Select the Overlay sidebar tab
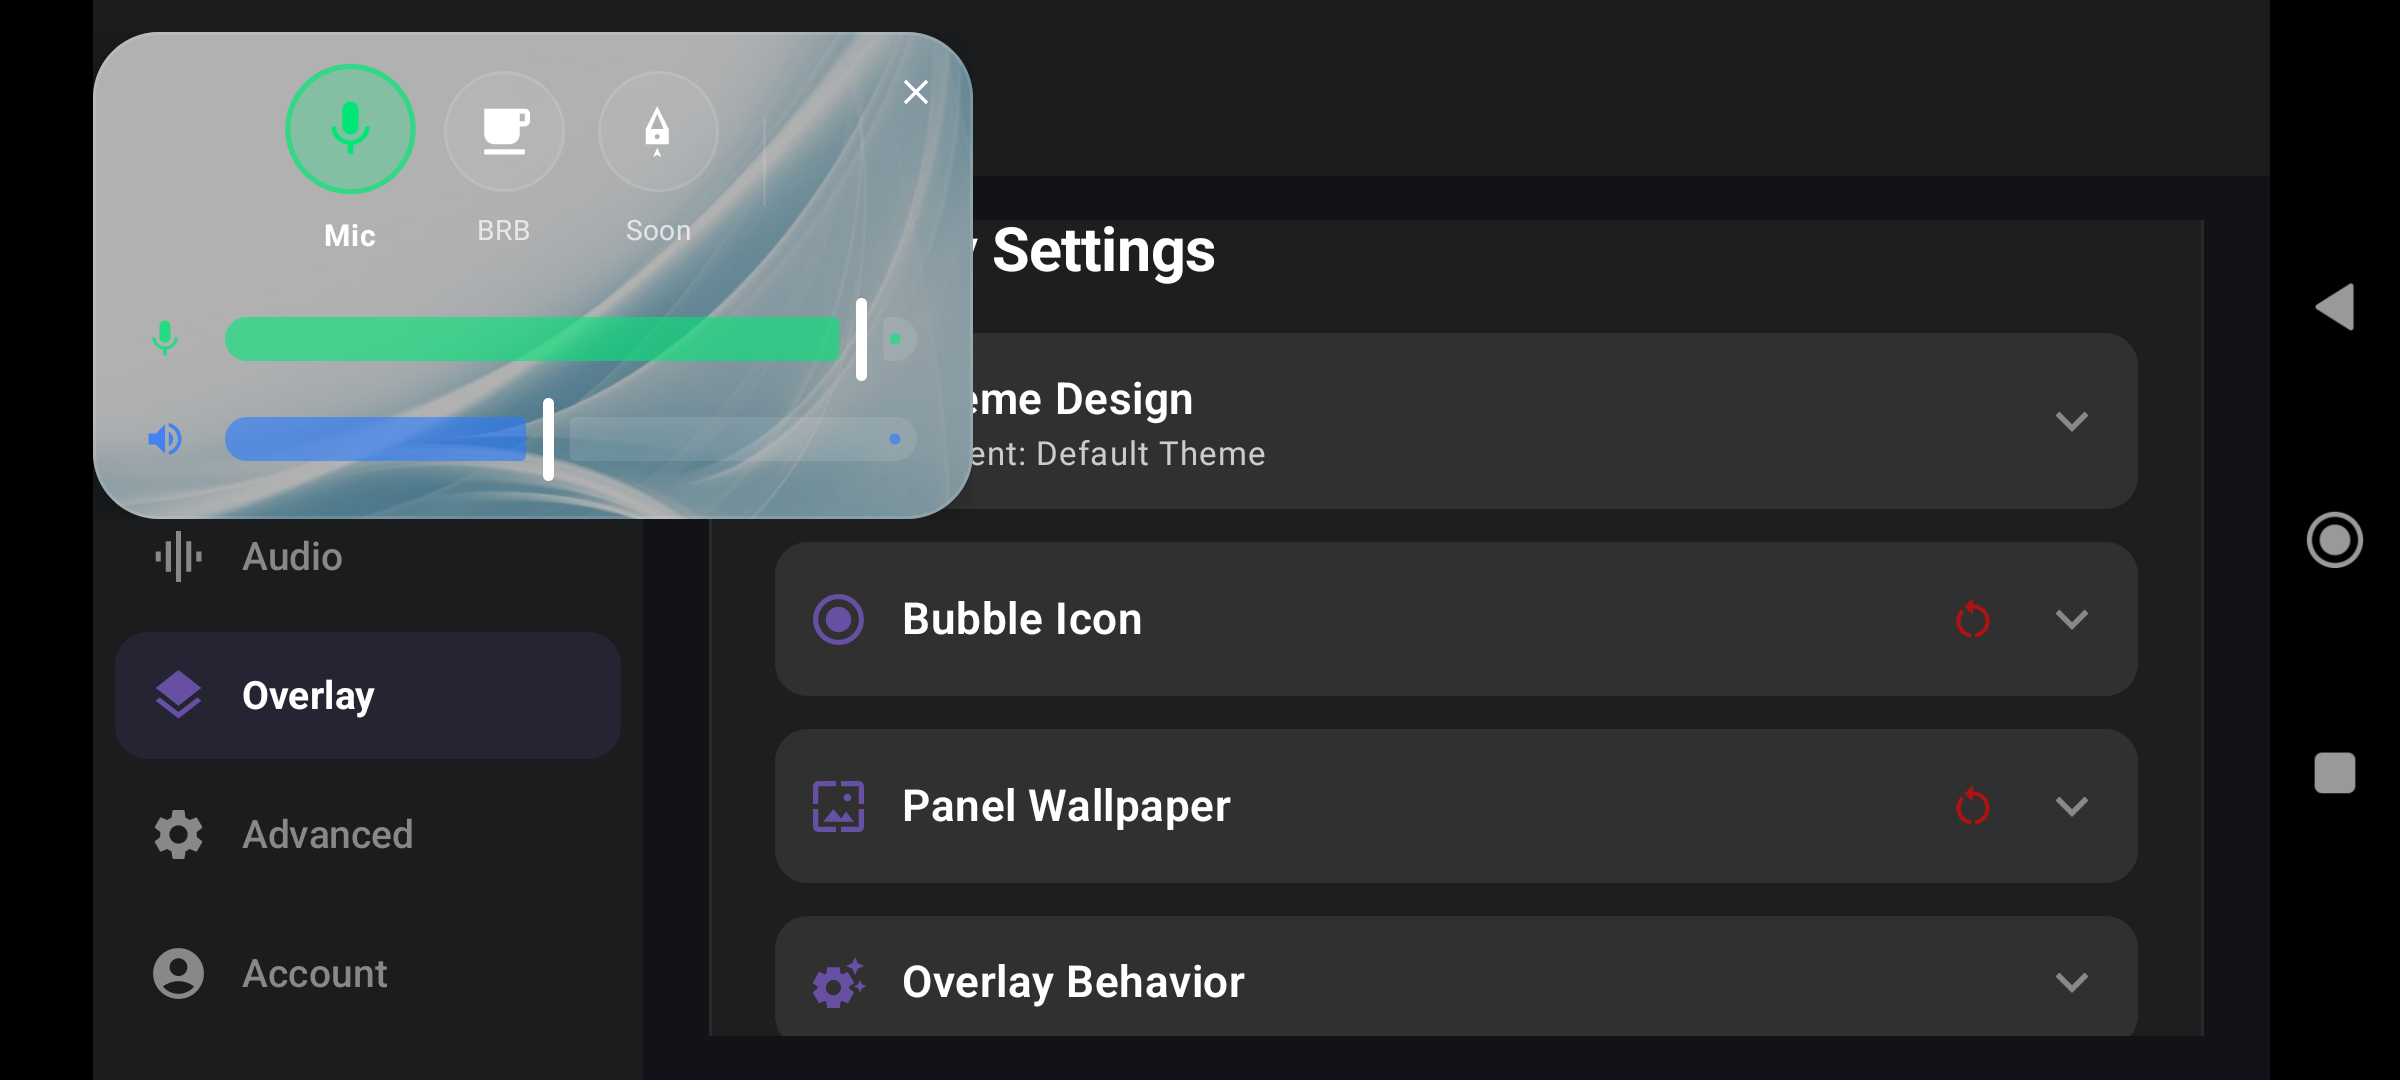 tap(368, 696)
